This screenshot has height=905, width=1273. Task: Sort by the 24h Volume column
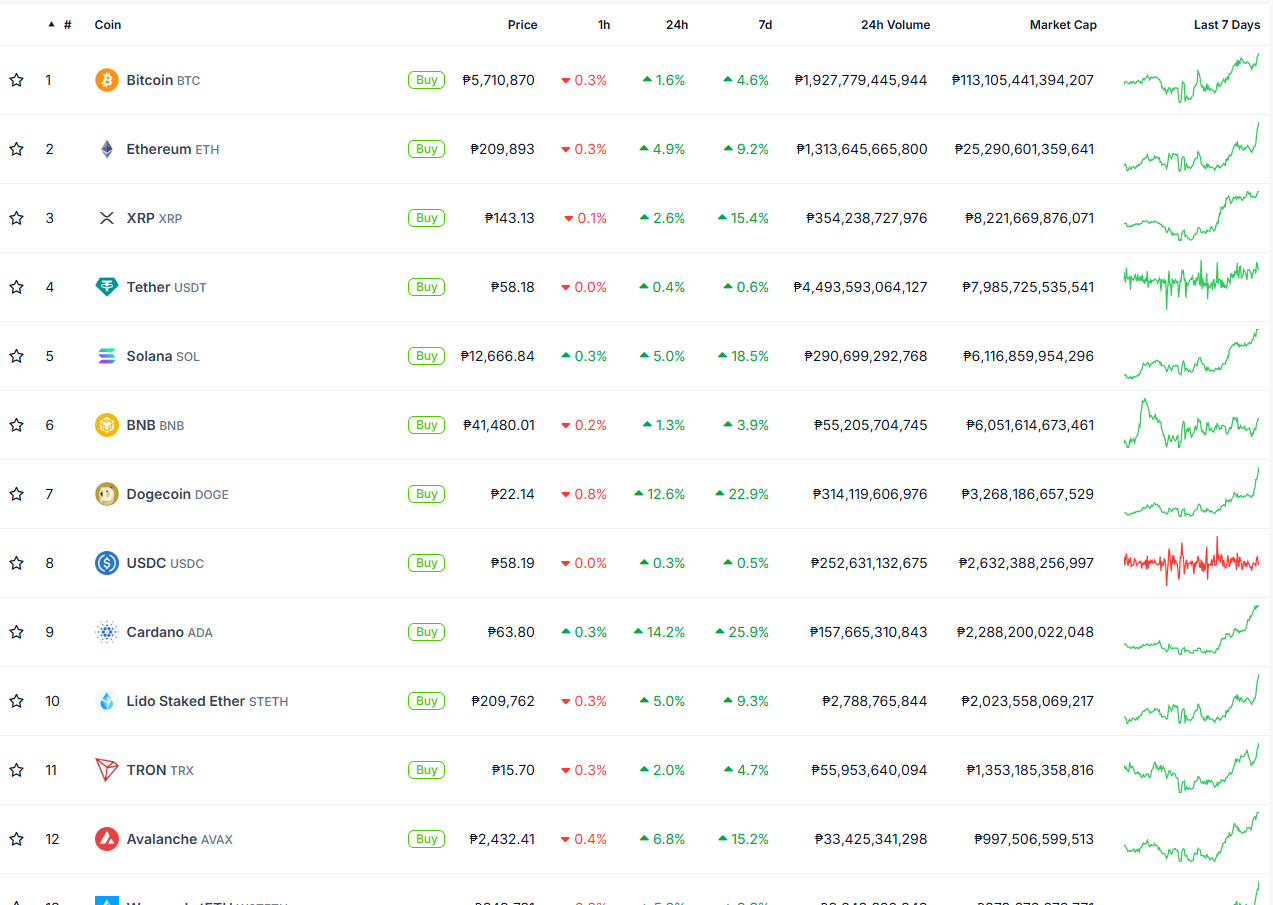coord(895,25)
